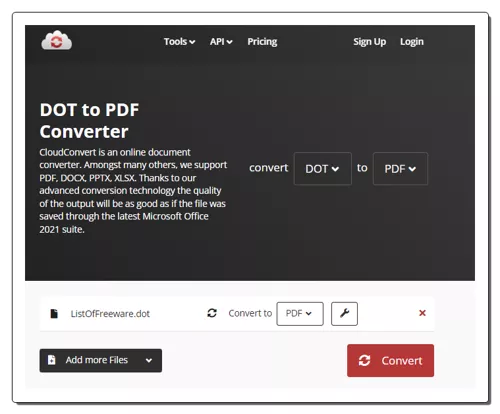The height and width of the screenshot is (414, 500).
Task: Start conversion with the red Convert button
Action: click(x=390, y=361)
